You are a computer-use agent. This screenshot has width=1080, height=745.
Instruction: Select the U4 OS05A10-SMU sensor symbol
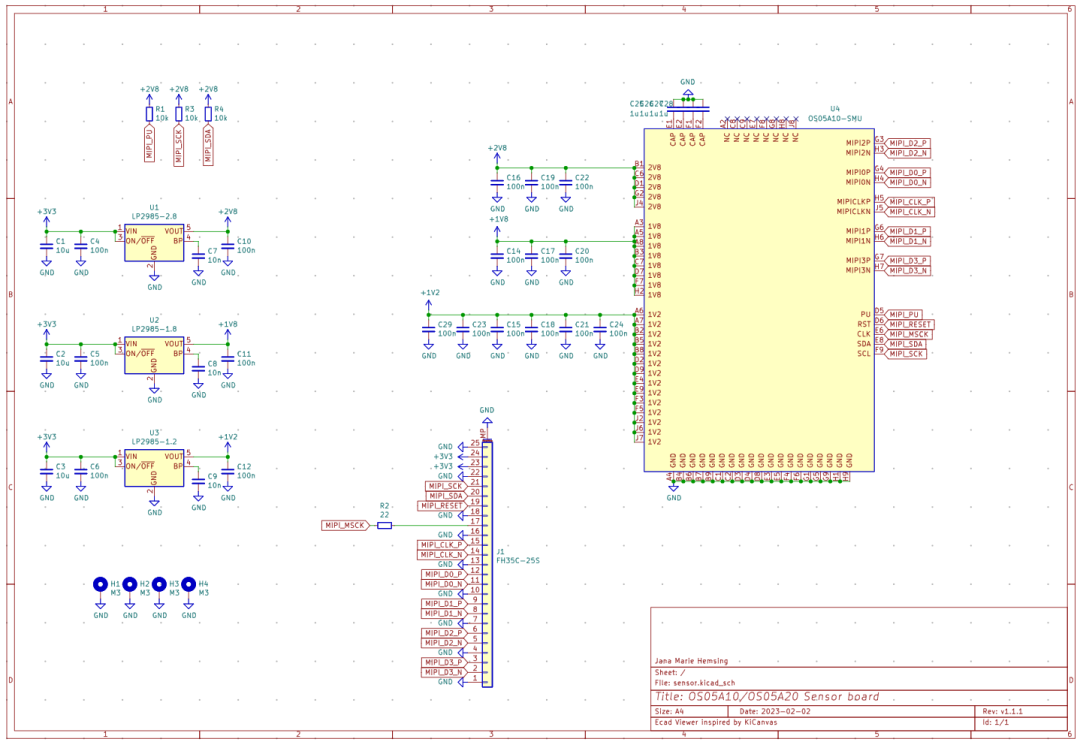coord(759,300)
